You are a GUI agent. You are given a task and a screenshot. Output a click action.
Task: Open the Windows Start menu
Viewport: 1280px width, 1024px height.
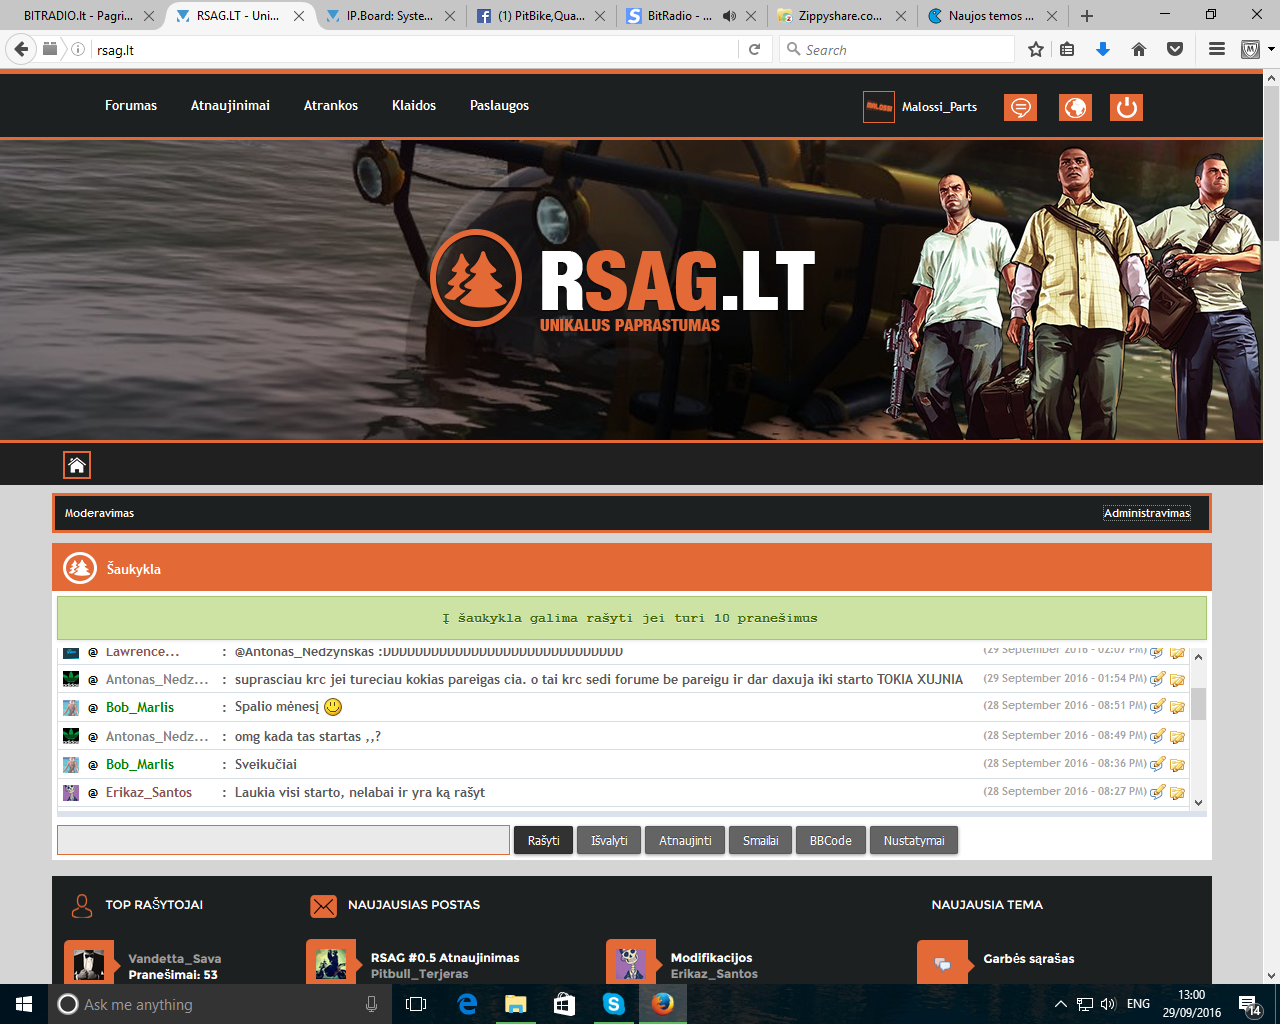24,1004
